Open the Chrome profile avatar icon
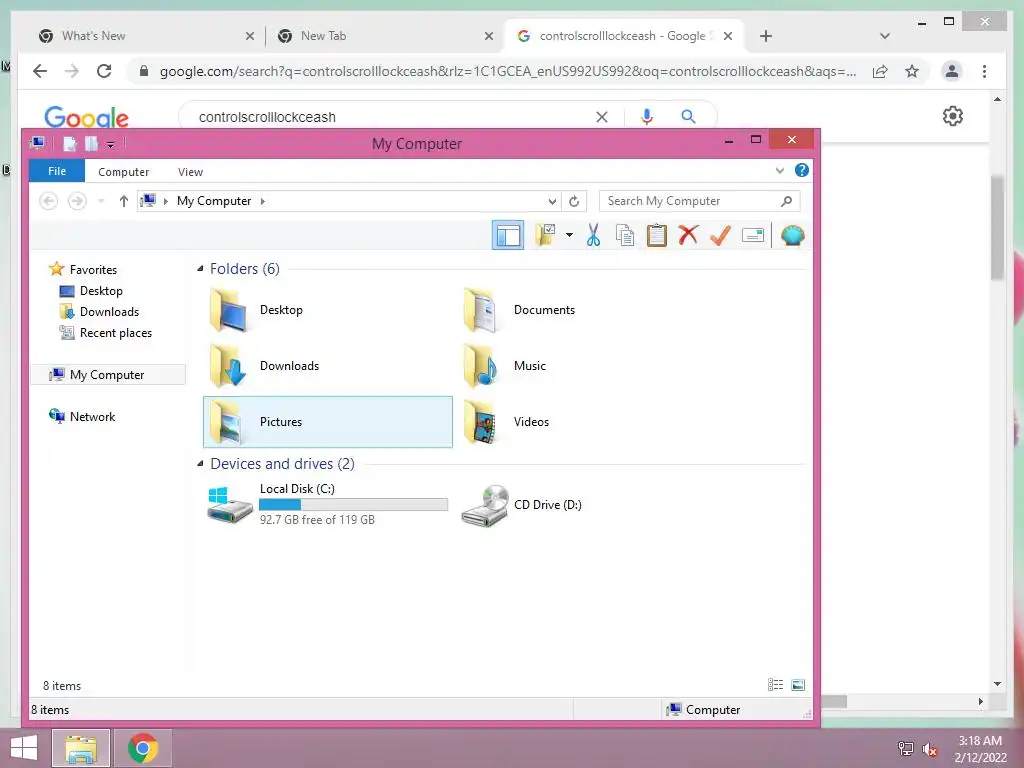This screenshot has height=768, width=1024. [x=952, y=71]
